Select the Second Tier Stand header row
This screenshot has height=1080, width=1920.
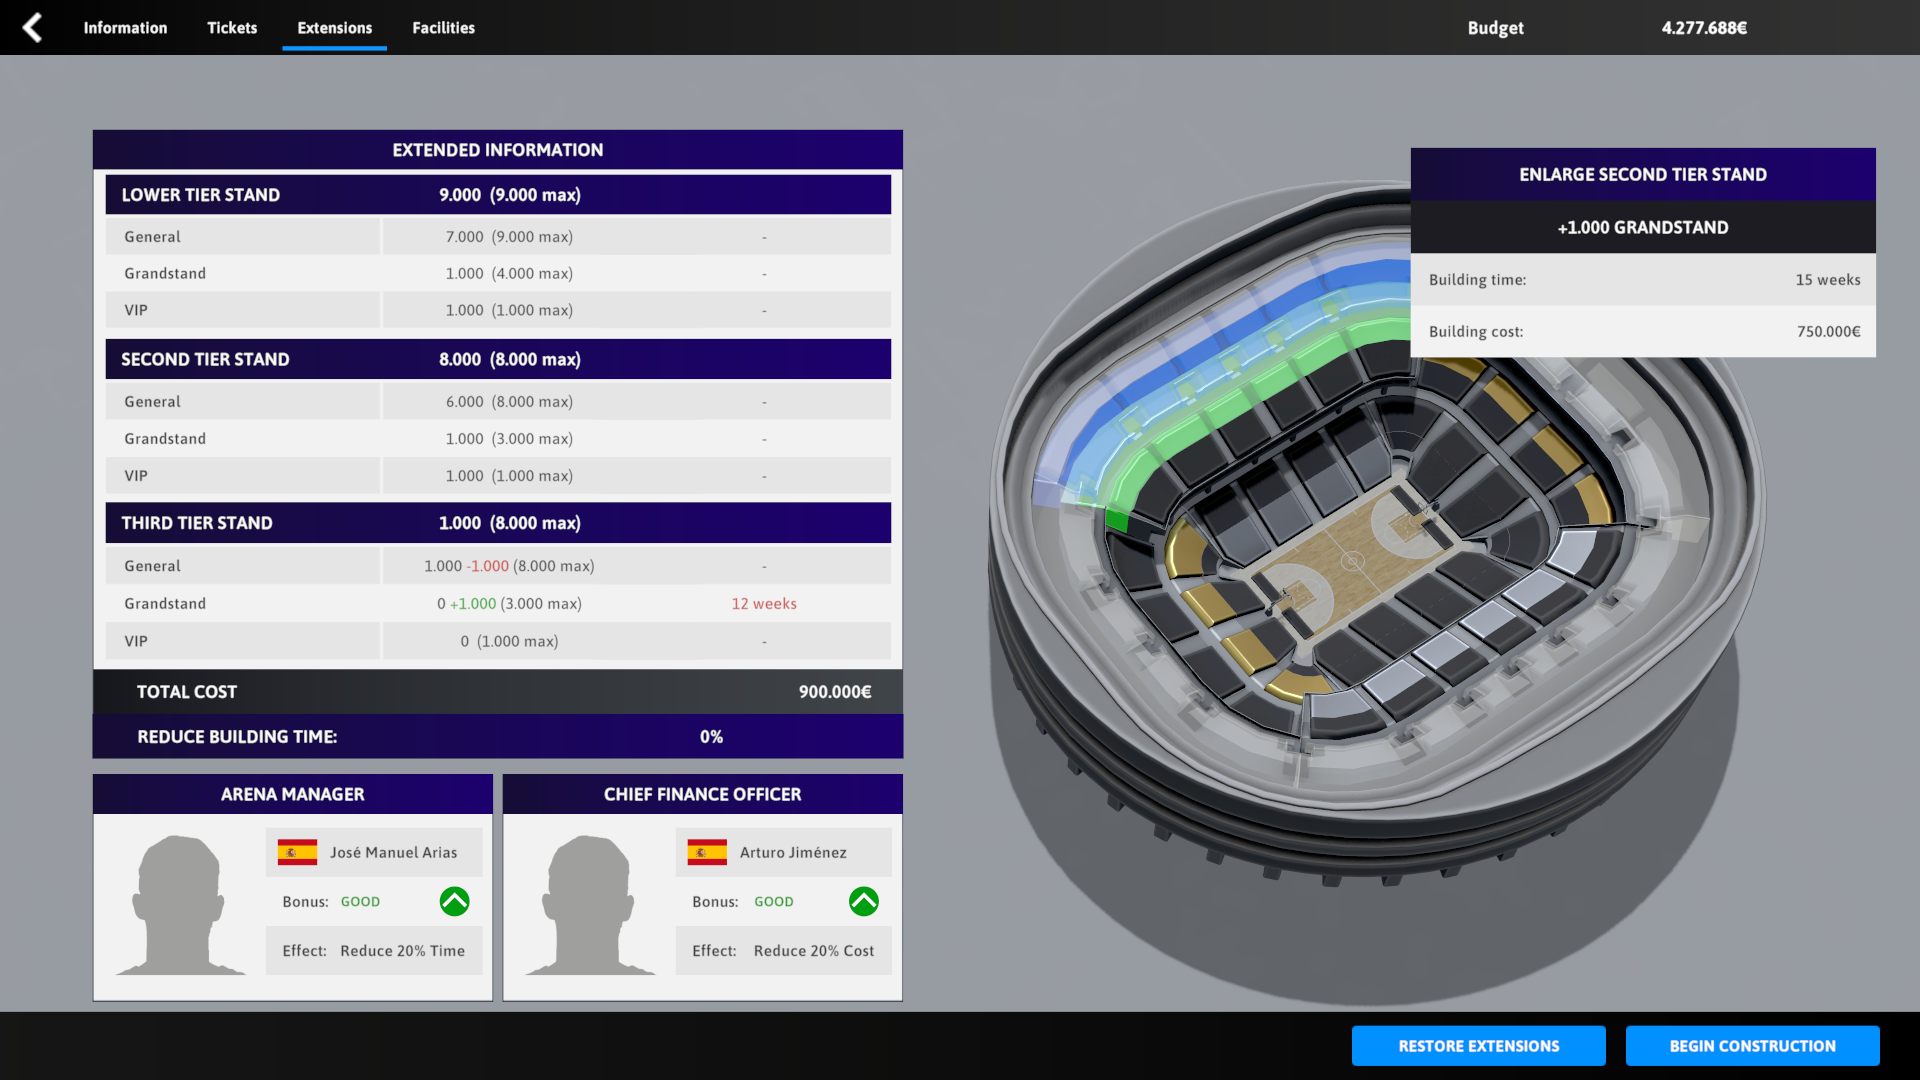[x=498, y=359]
